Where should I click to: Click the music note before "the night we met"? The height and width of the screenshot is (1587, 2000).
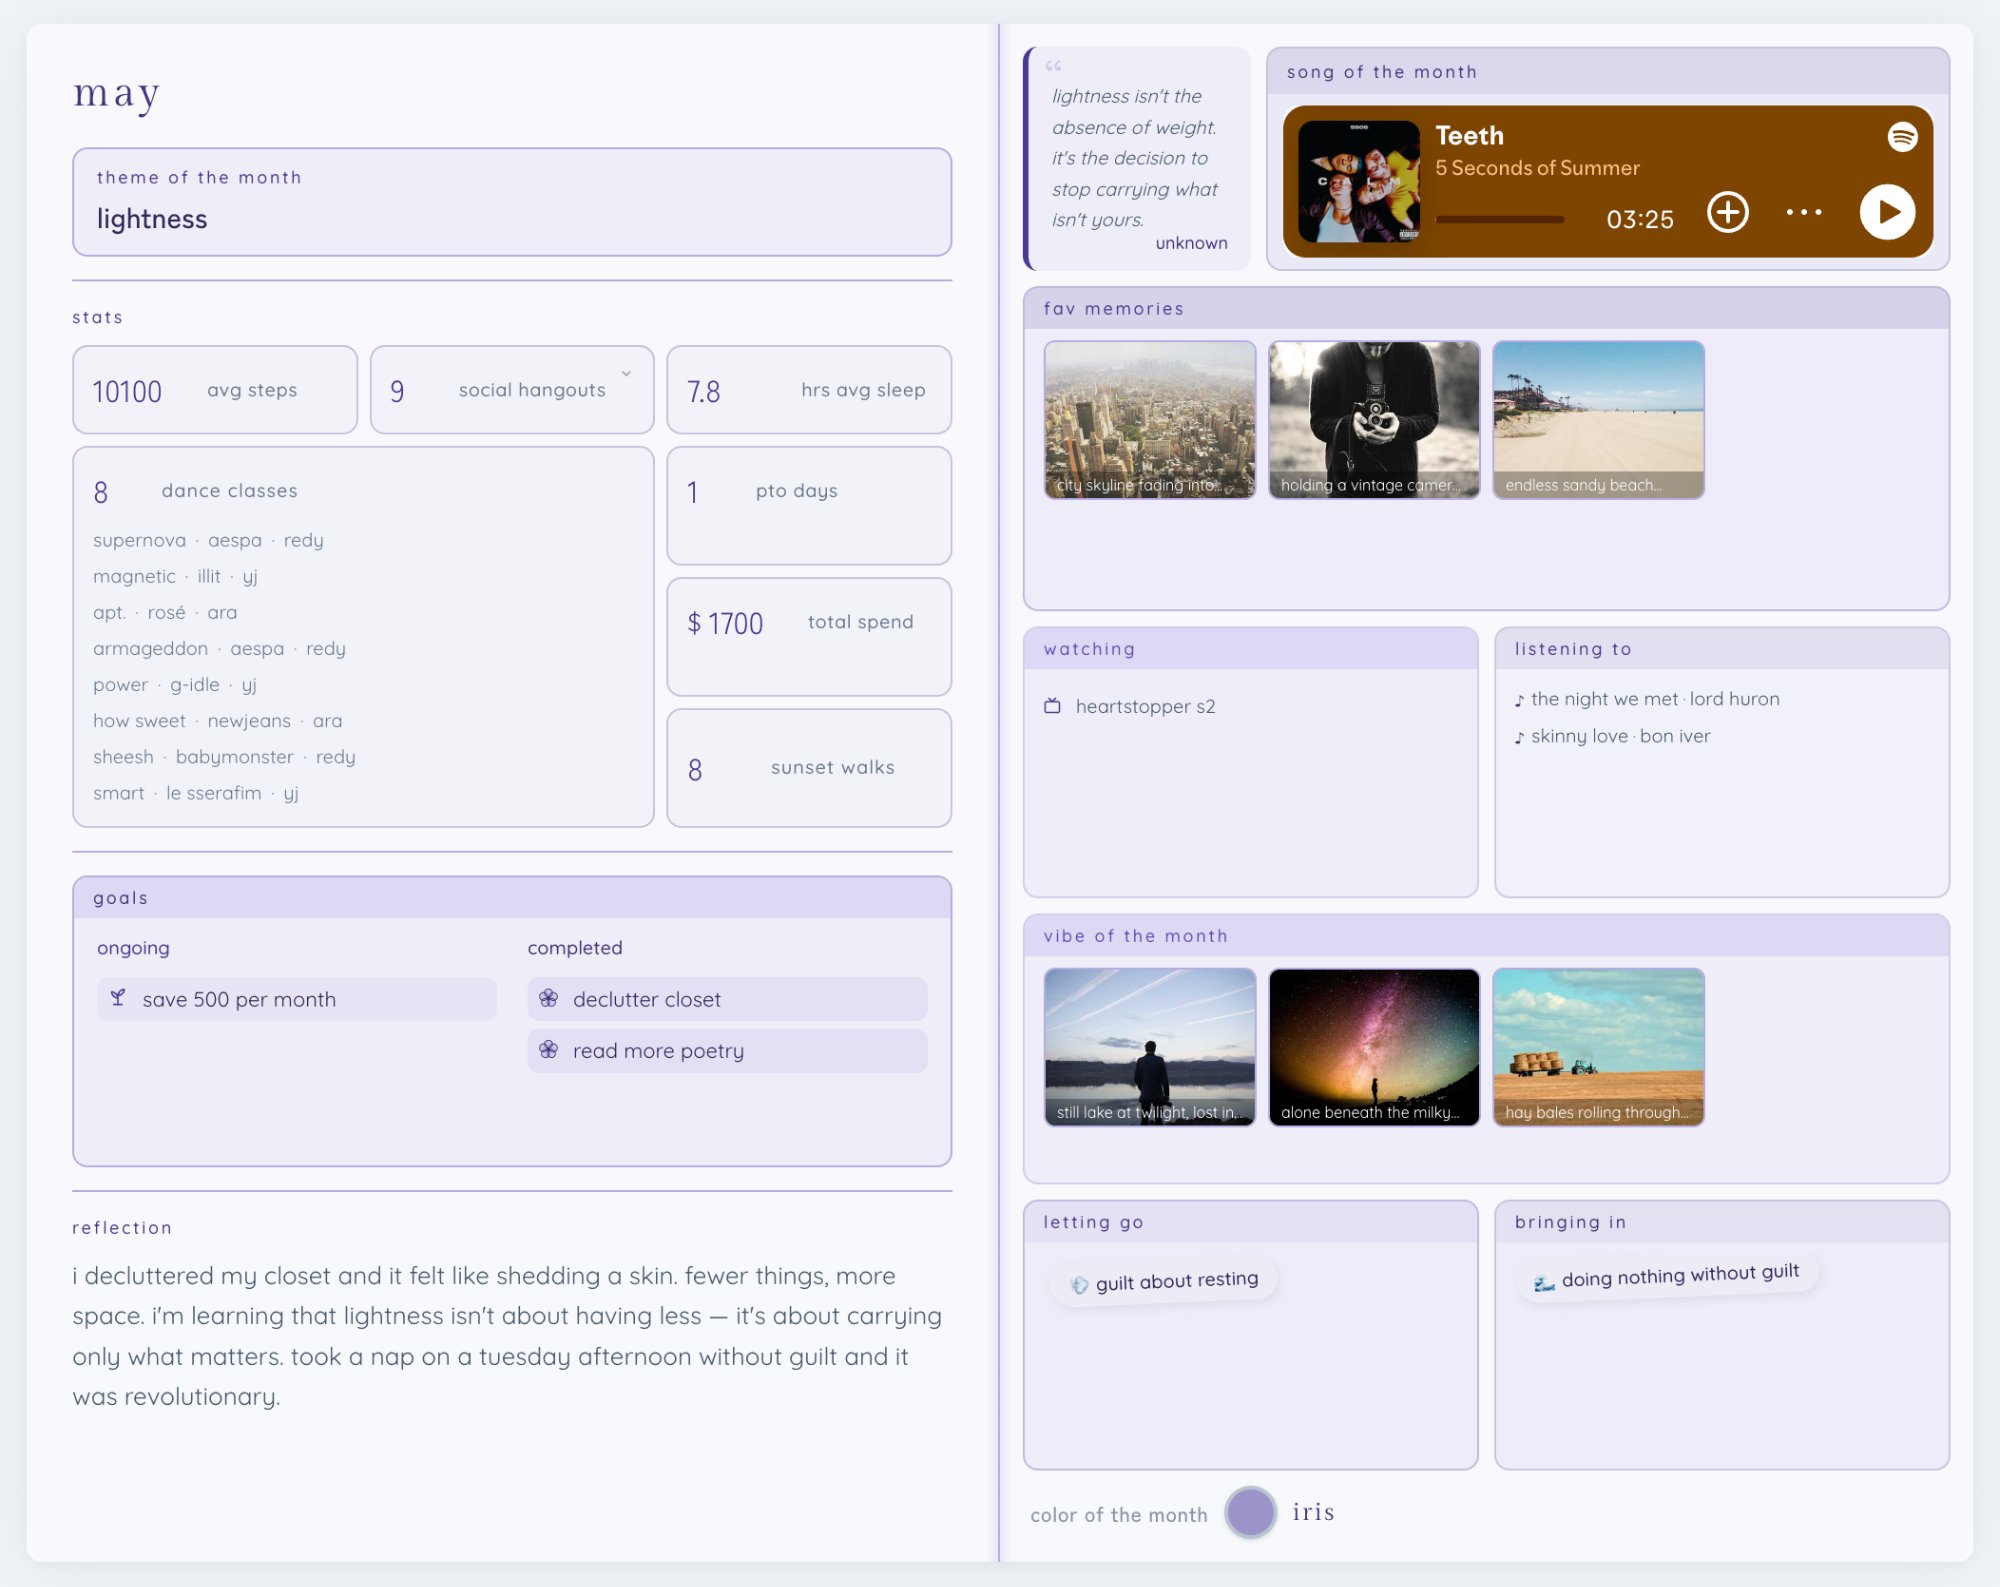(1518, 699)
